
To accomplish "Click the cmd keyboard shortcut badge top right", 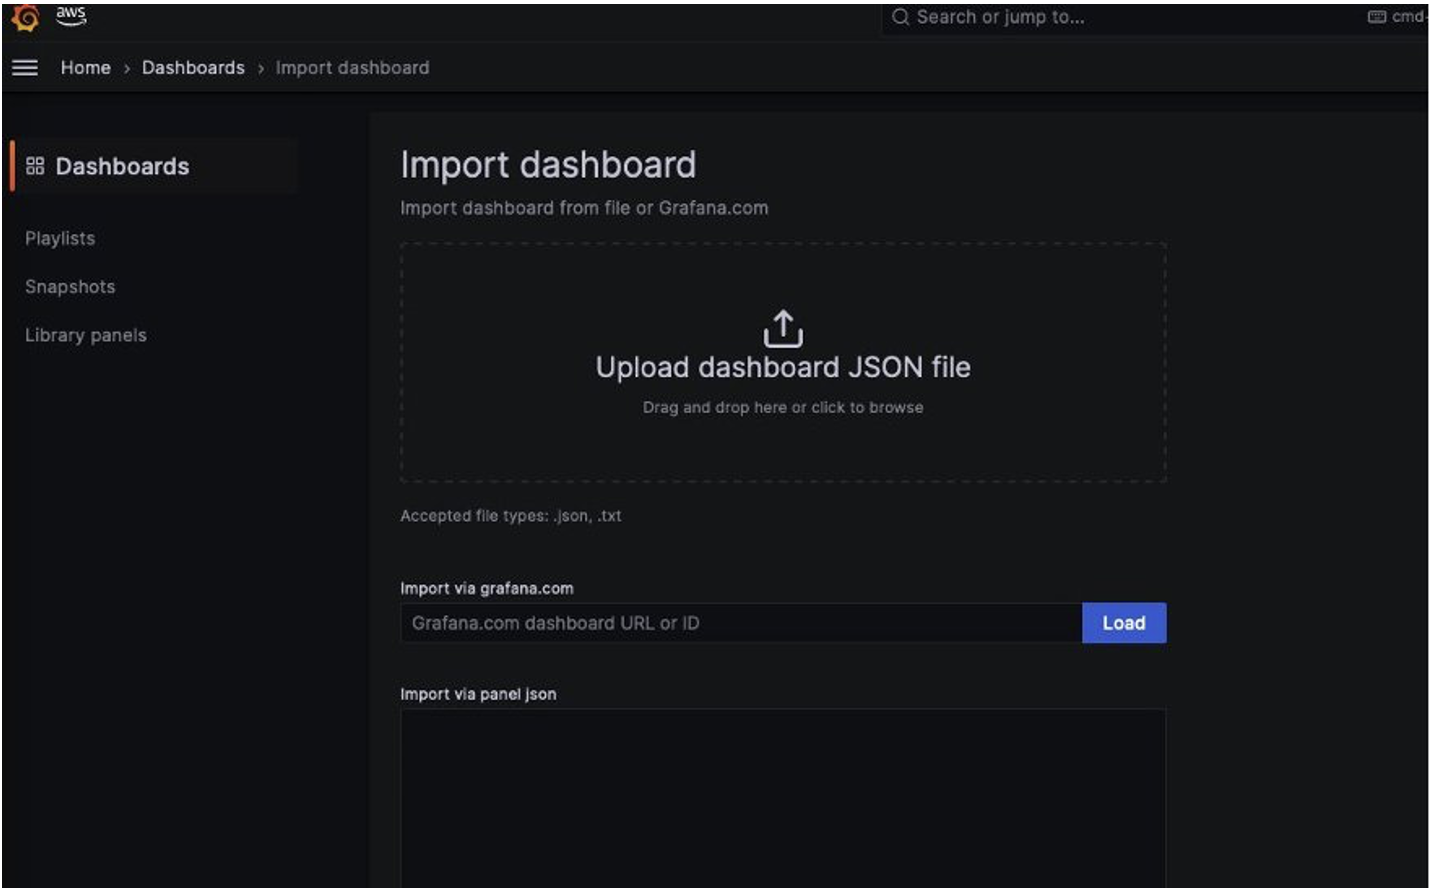I will (x=1403, y=16).
